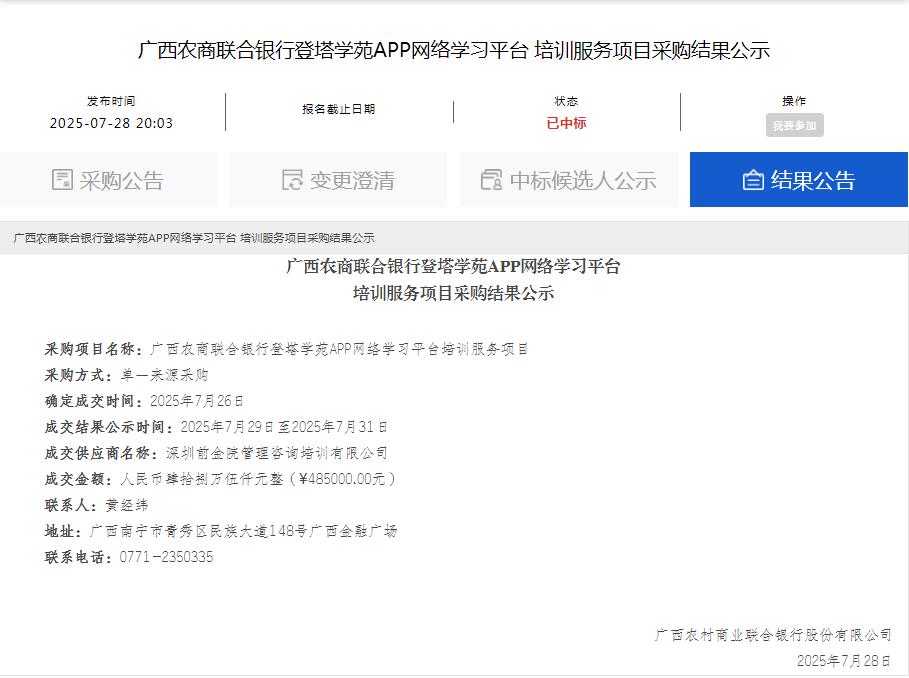909x678 pixels.
Task: Click the contact person 黄经纬
Action: coord(126,505)
